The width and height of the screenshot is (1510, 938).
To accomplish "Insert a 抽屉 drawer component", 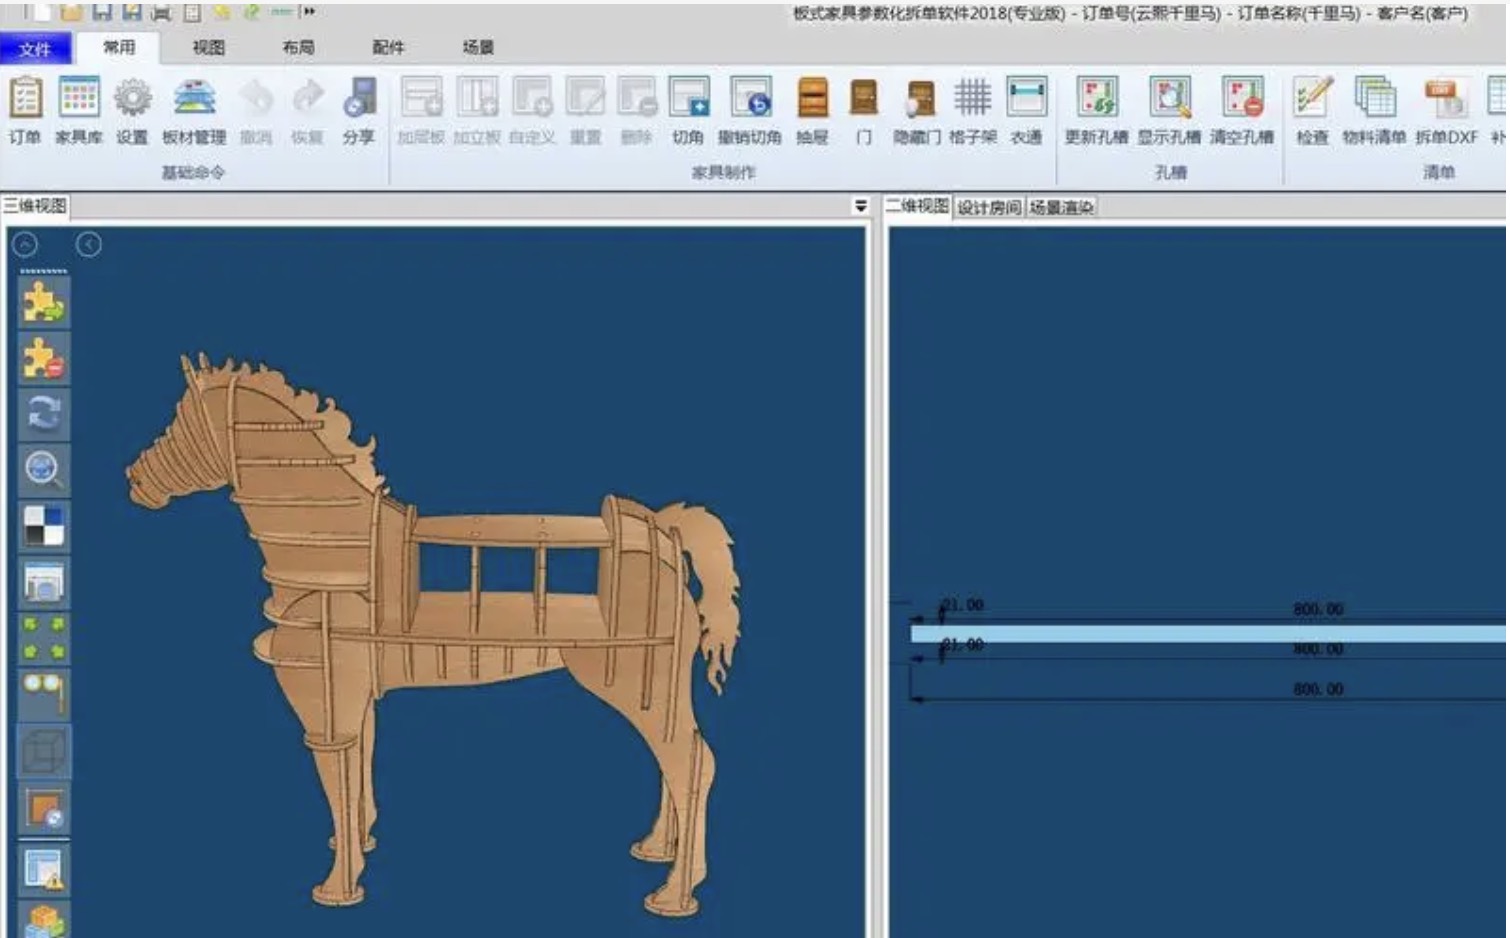I will 812,110.
